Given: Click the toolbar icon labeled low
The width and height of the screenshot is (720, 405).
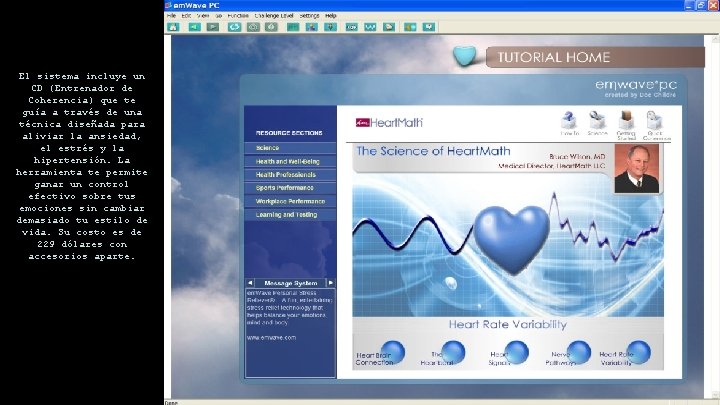Looking at the screenshot, I should (x=352, y=27).
